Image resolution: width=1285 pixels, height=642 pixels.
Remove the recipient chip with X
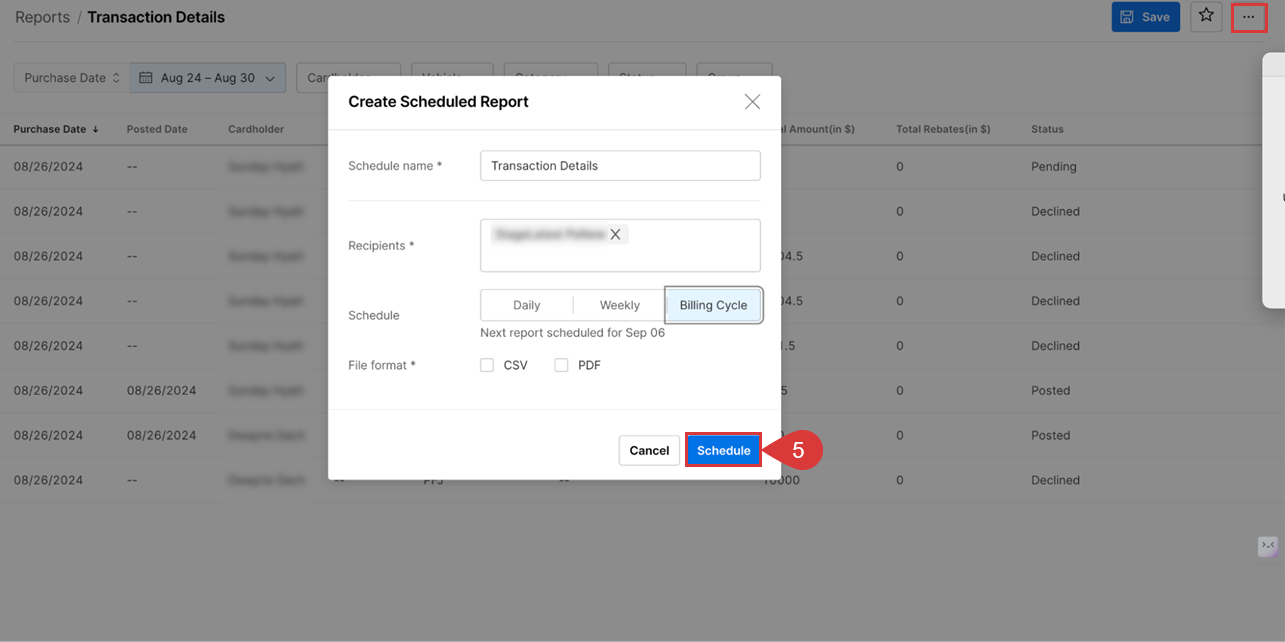click(x=616, y=234)
